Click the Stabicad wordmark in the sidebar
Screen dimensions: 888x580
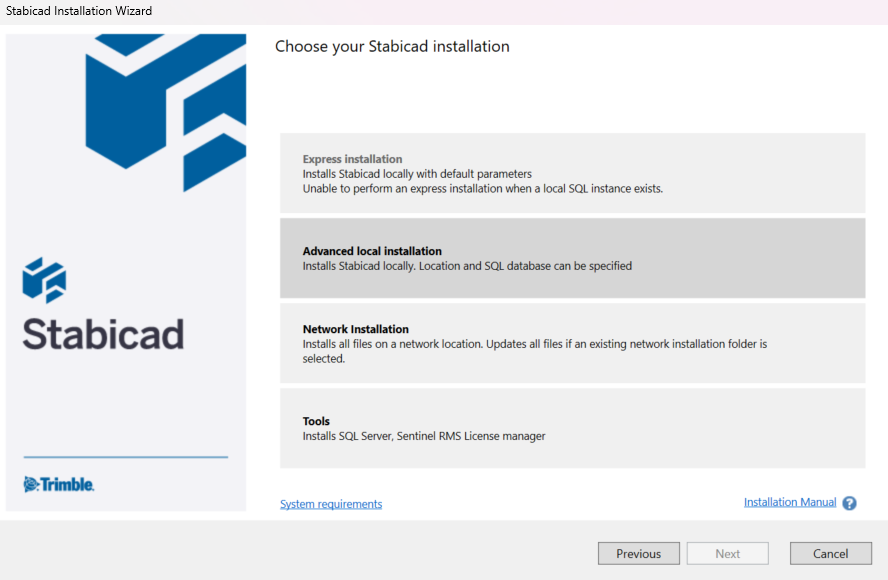click(102, 337)
